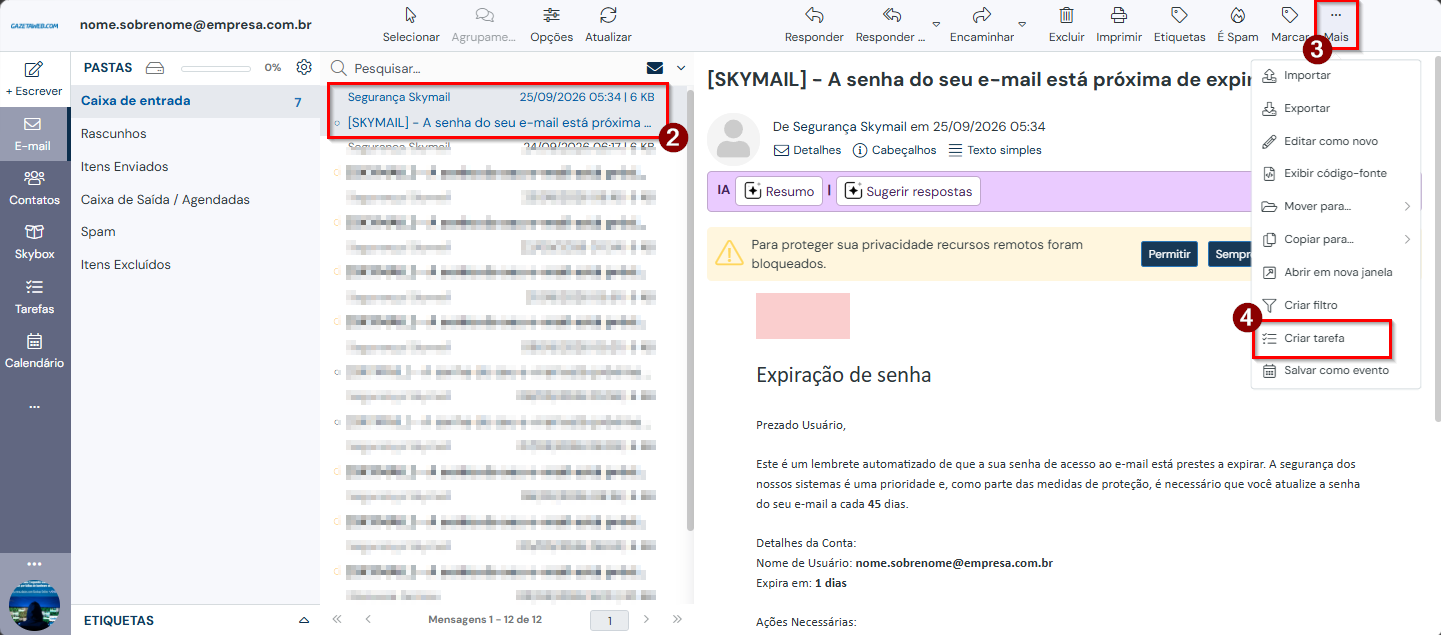Viewport: 1441px width, 635px height.
Task: Click the Encaminhar forward icon
Action: 981,15
